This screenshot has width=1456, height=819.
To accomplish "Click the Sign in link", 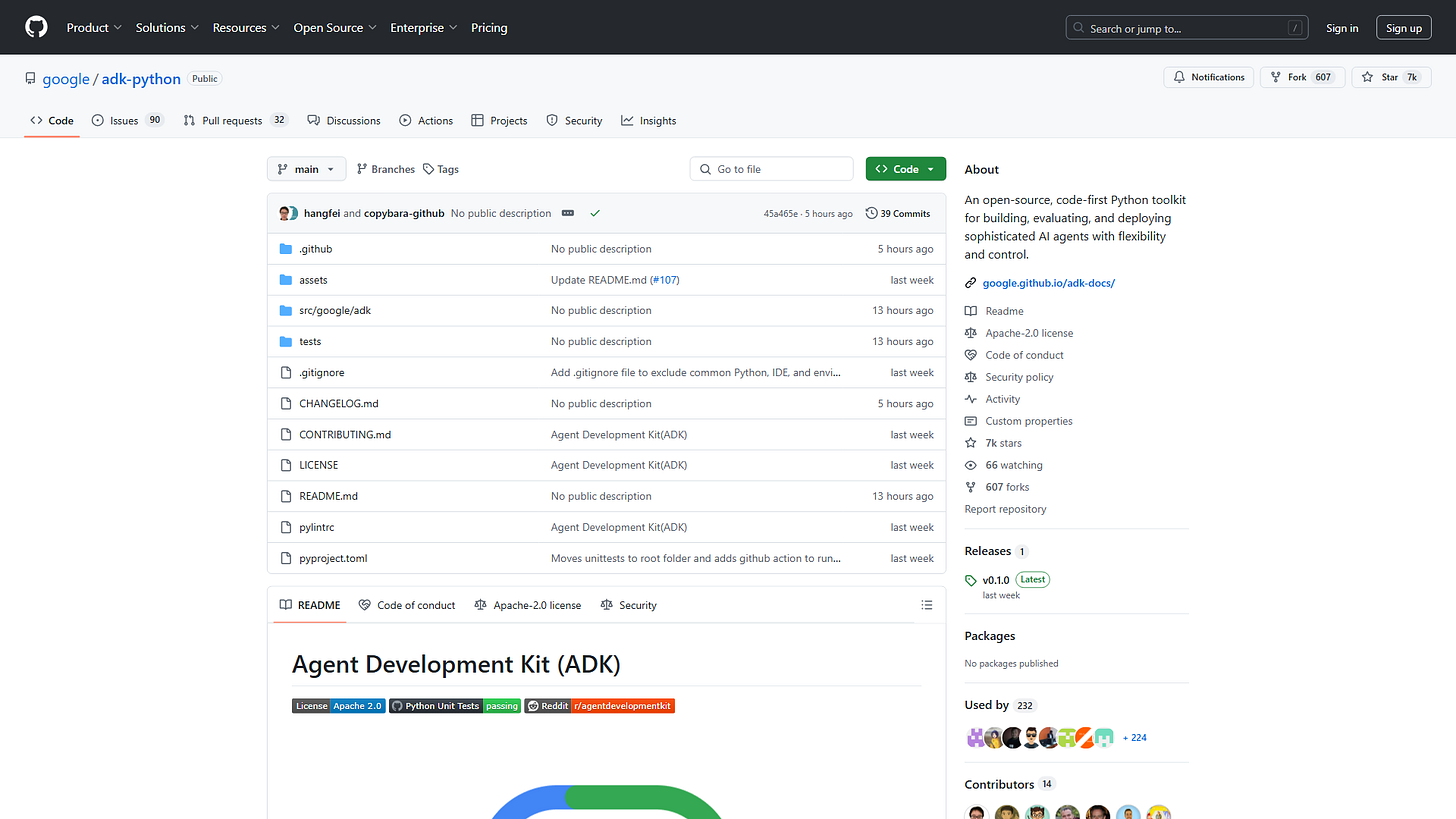I will pyautogui.click(x=1342, y=28).
